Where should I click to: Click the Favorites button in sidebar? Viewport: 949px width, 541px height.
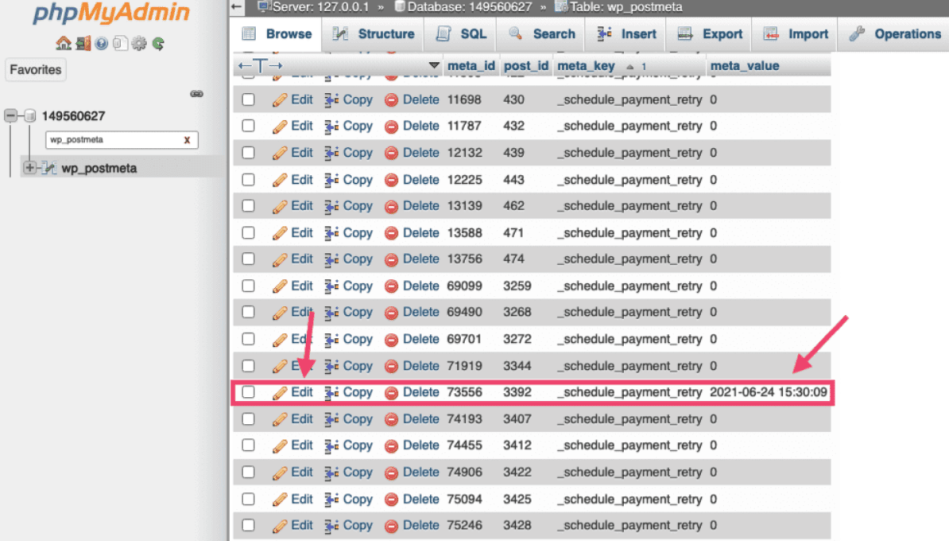point(36,70)
